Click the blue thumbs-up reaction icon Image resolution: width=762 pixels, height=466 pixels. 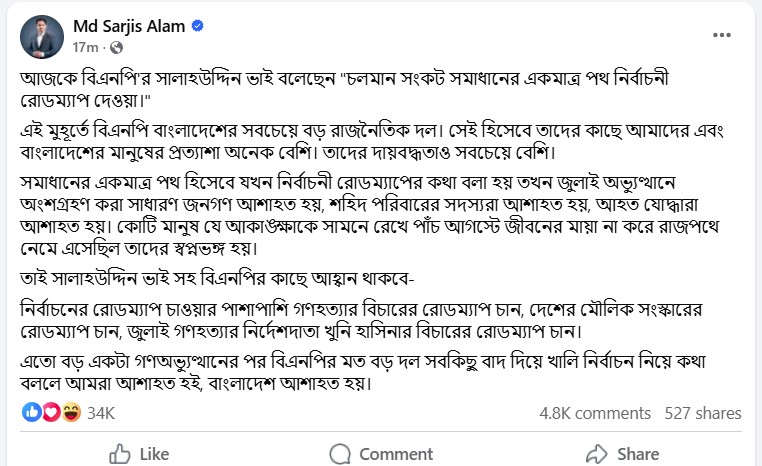(32, 412)
